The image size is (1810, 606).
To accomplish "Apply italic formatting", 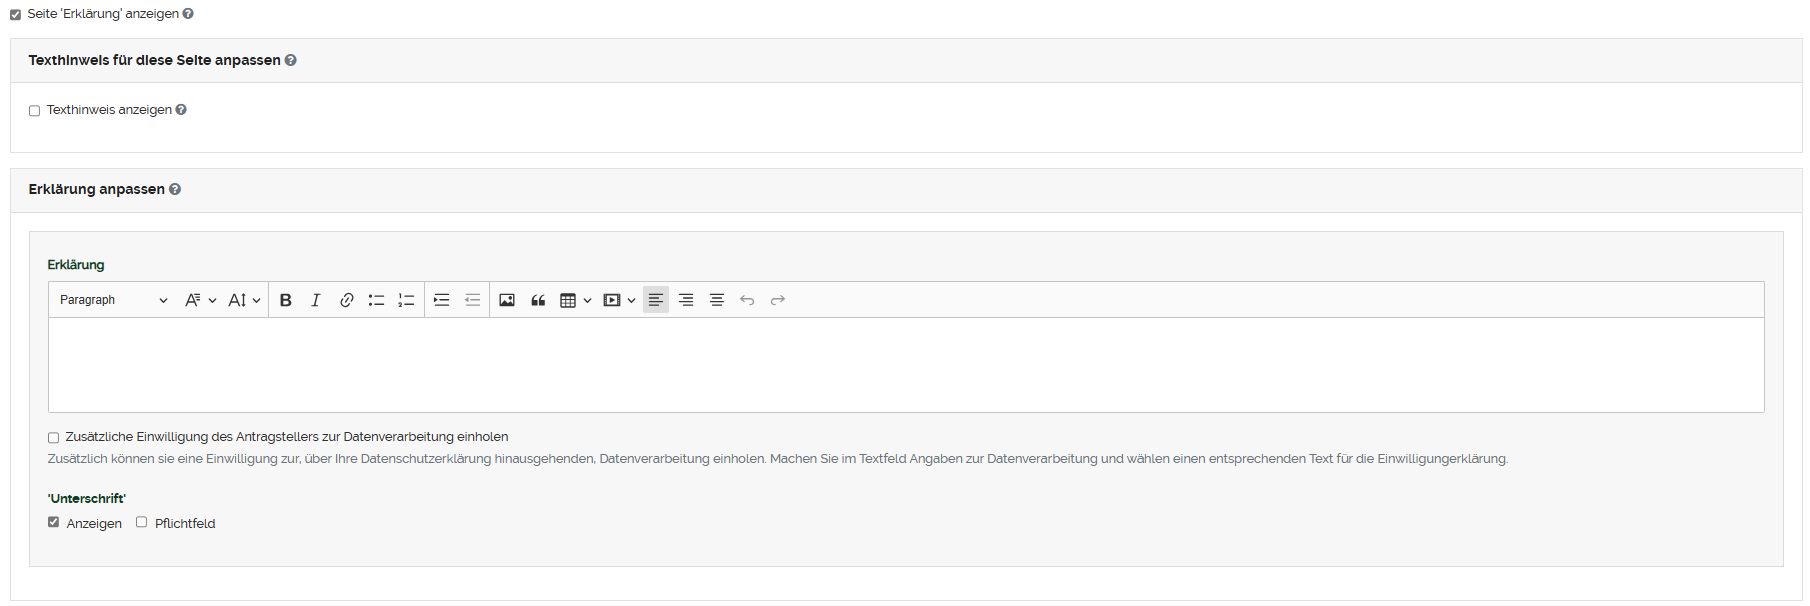I will 316,300.
